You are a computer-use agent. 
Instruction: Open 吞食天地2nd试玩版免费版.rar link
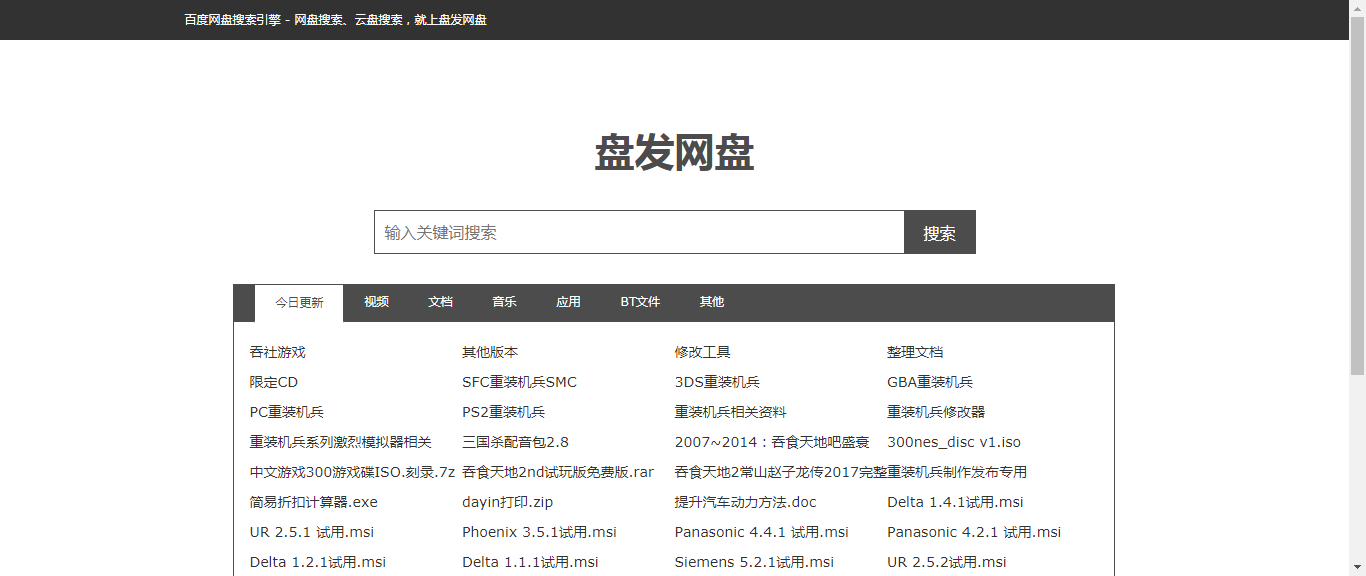pyautogui.click(x=558, y=472)
